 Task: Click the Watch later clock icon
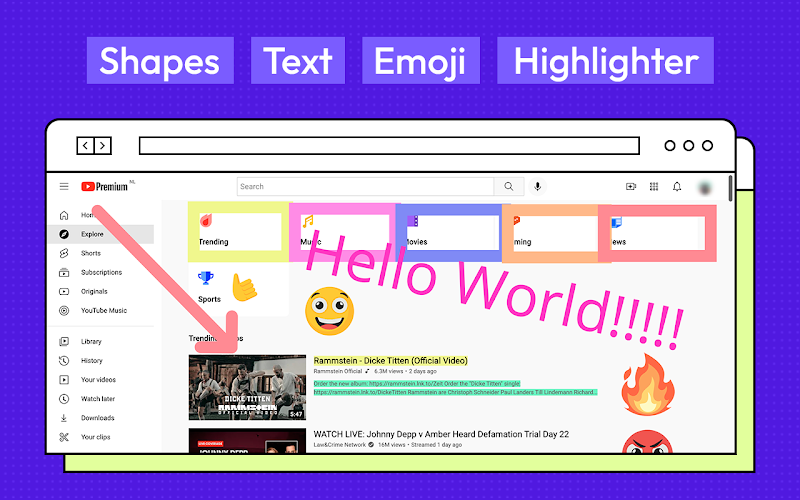[64, 398]
